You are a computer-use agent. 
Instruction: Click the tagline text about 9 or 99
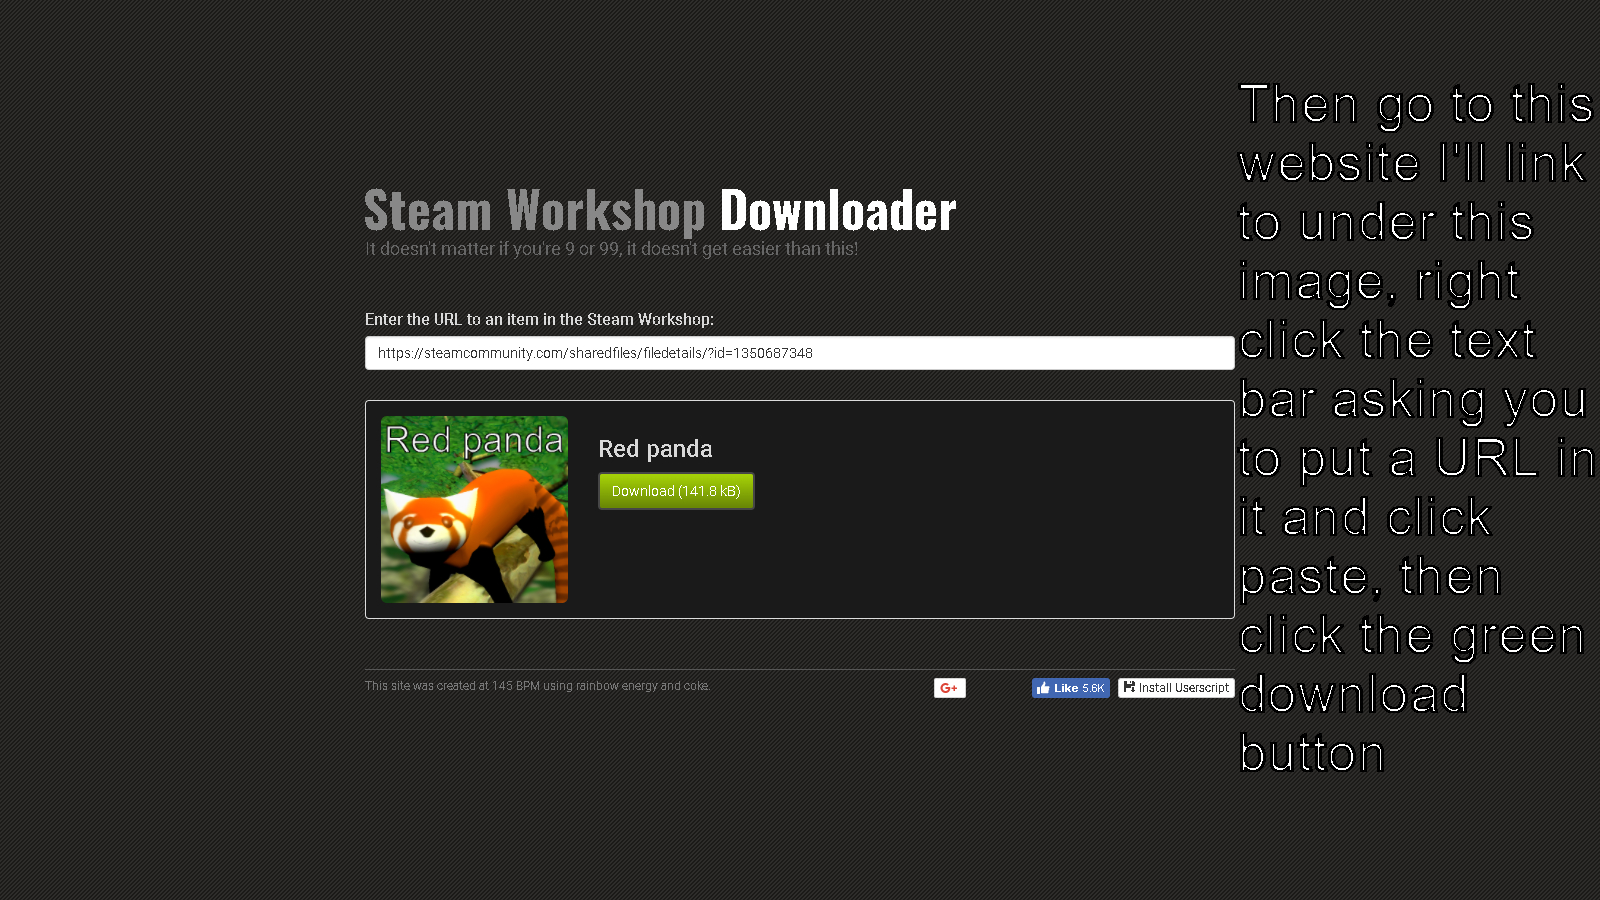(x=611, y=249)
